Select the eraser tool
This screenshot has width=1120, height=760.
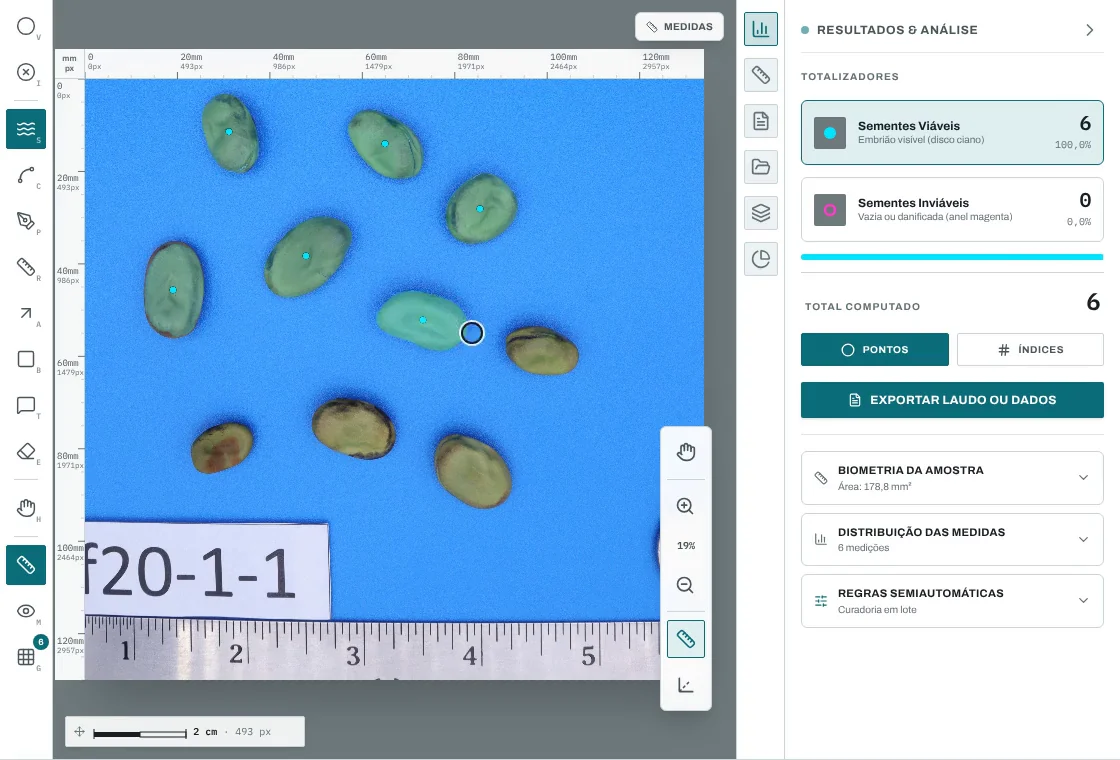coord(26,451)
